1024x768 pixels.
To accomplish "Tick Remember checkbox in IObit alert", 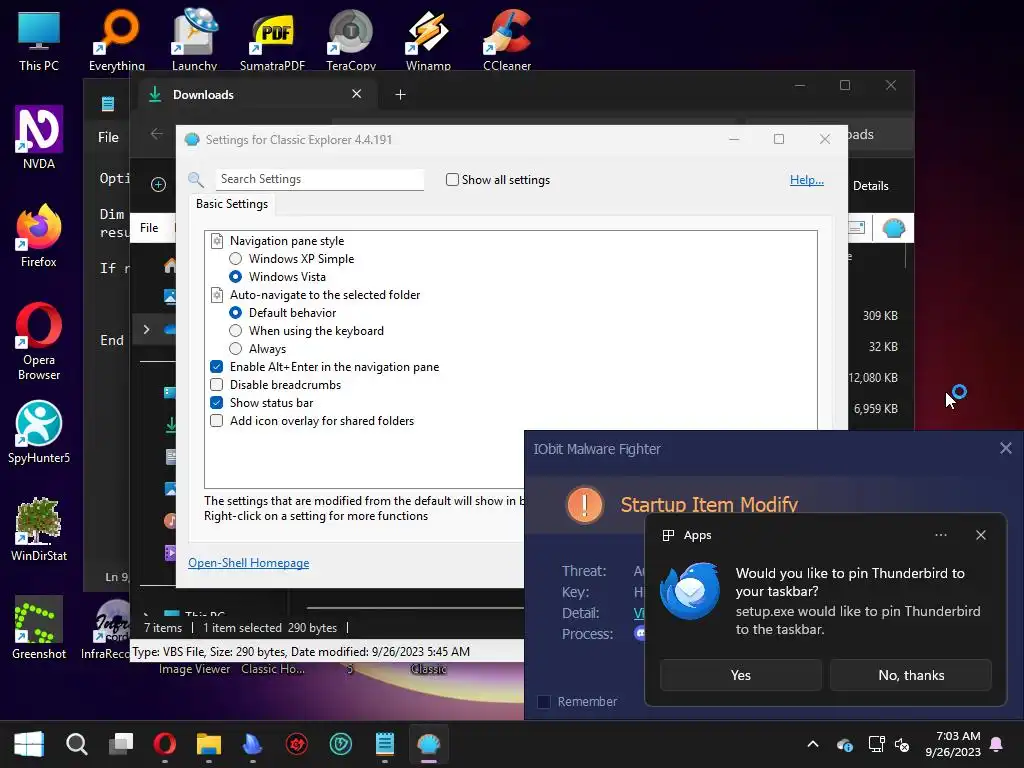I will tap(543, 702).
